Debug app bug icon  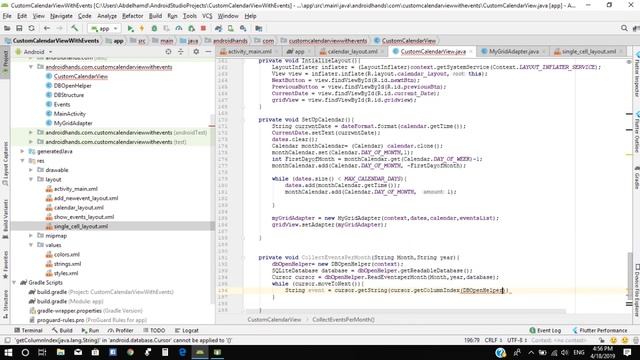click(x=154, y=28)
